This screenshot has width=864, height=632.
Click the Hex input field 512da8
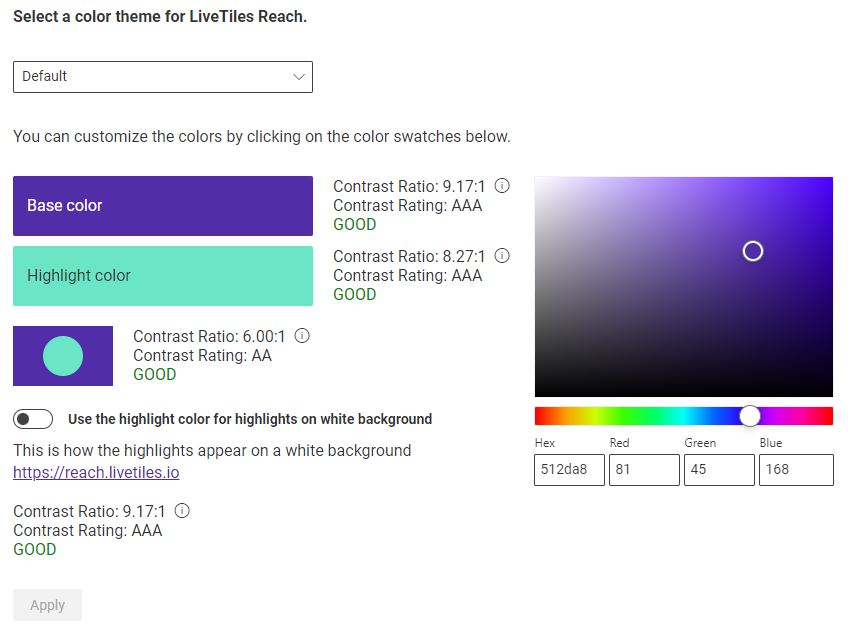tap(569, 469)
